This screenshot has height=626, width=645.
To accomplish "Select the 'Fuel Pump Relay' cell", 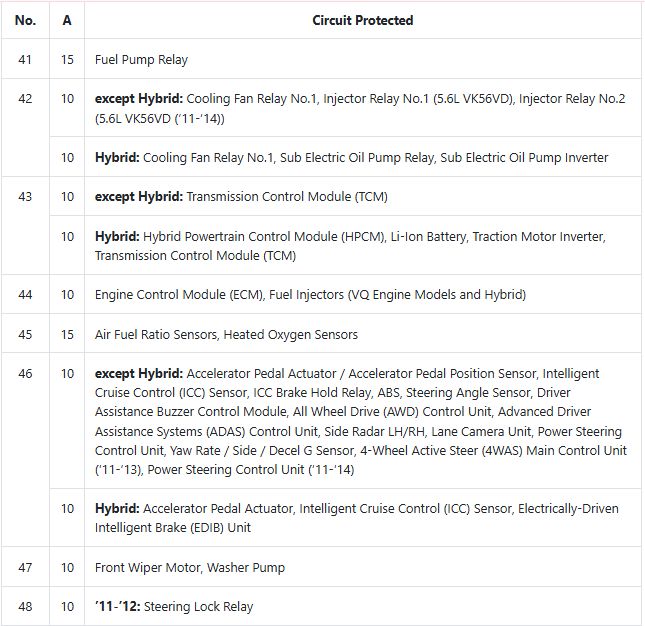I will point(141,60).
